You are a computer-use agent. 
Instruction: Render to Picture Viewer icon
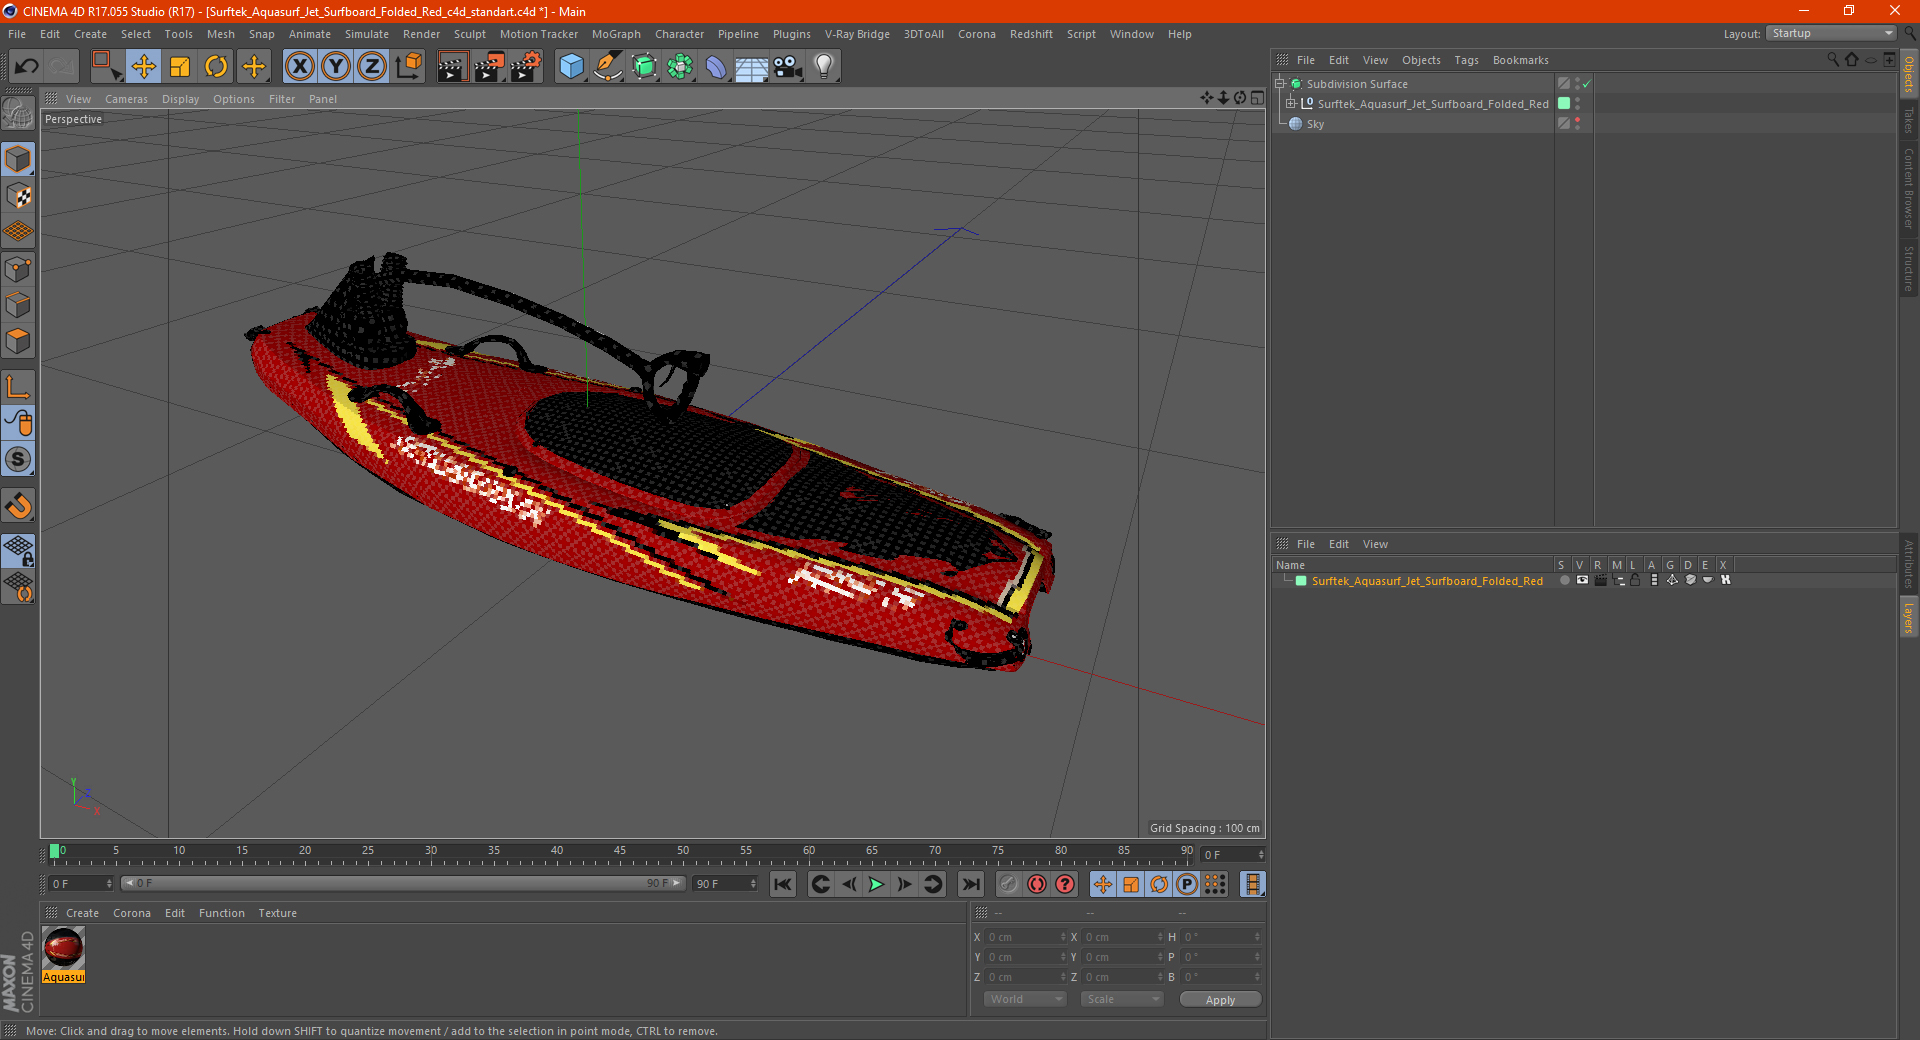[x=489, y=67]
